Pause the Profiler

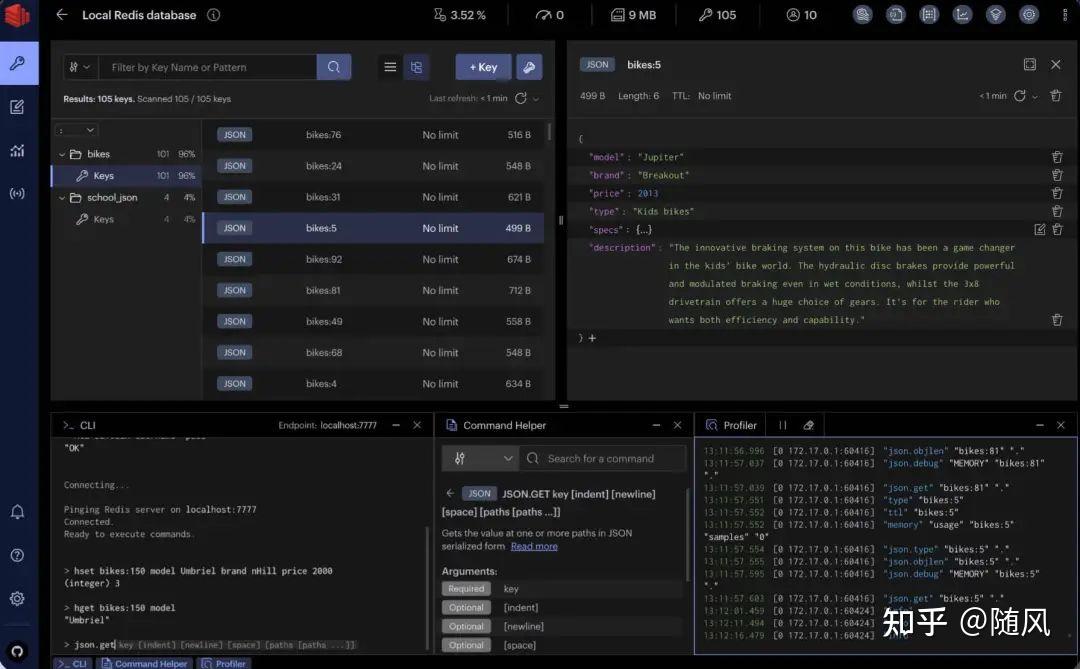[782, 425]
